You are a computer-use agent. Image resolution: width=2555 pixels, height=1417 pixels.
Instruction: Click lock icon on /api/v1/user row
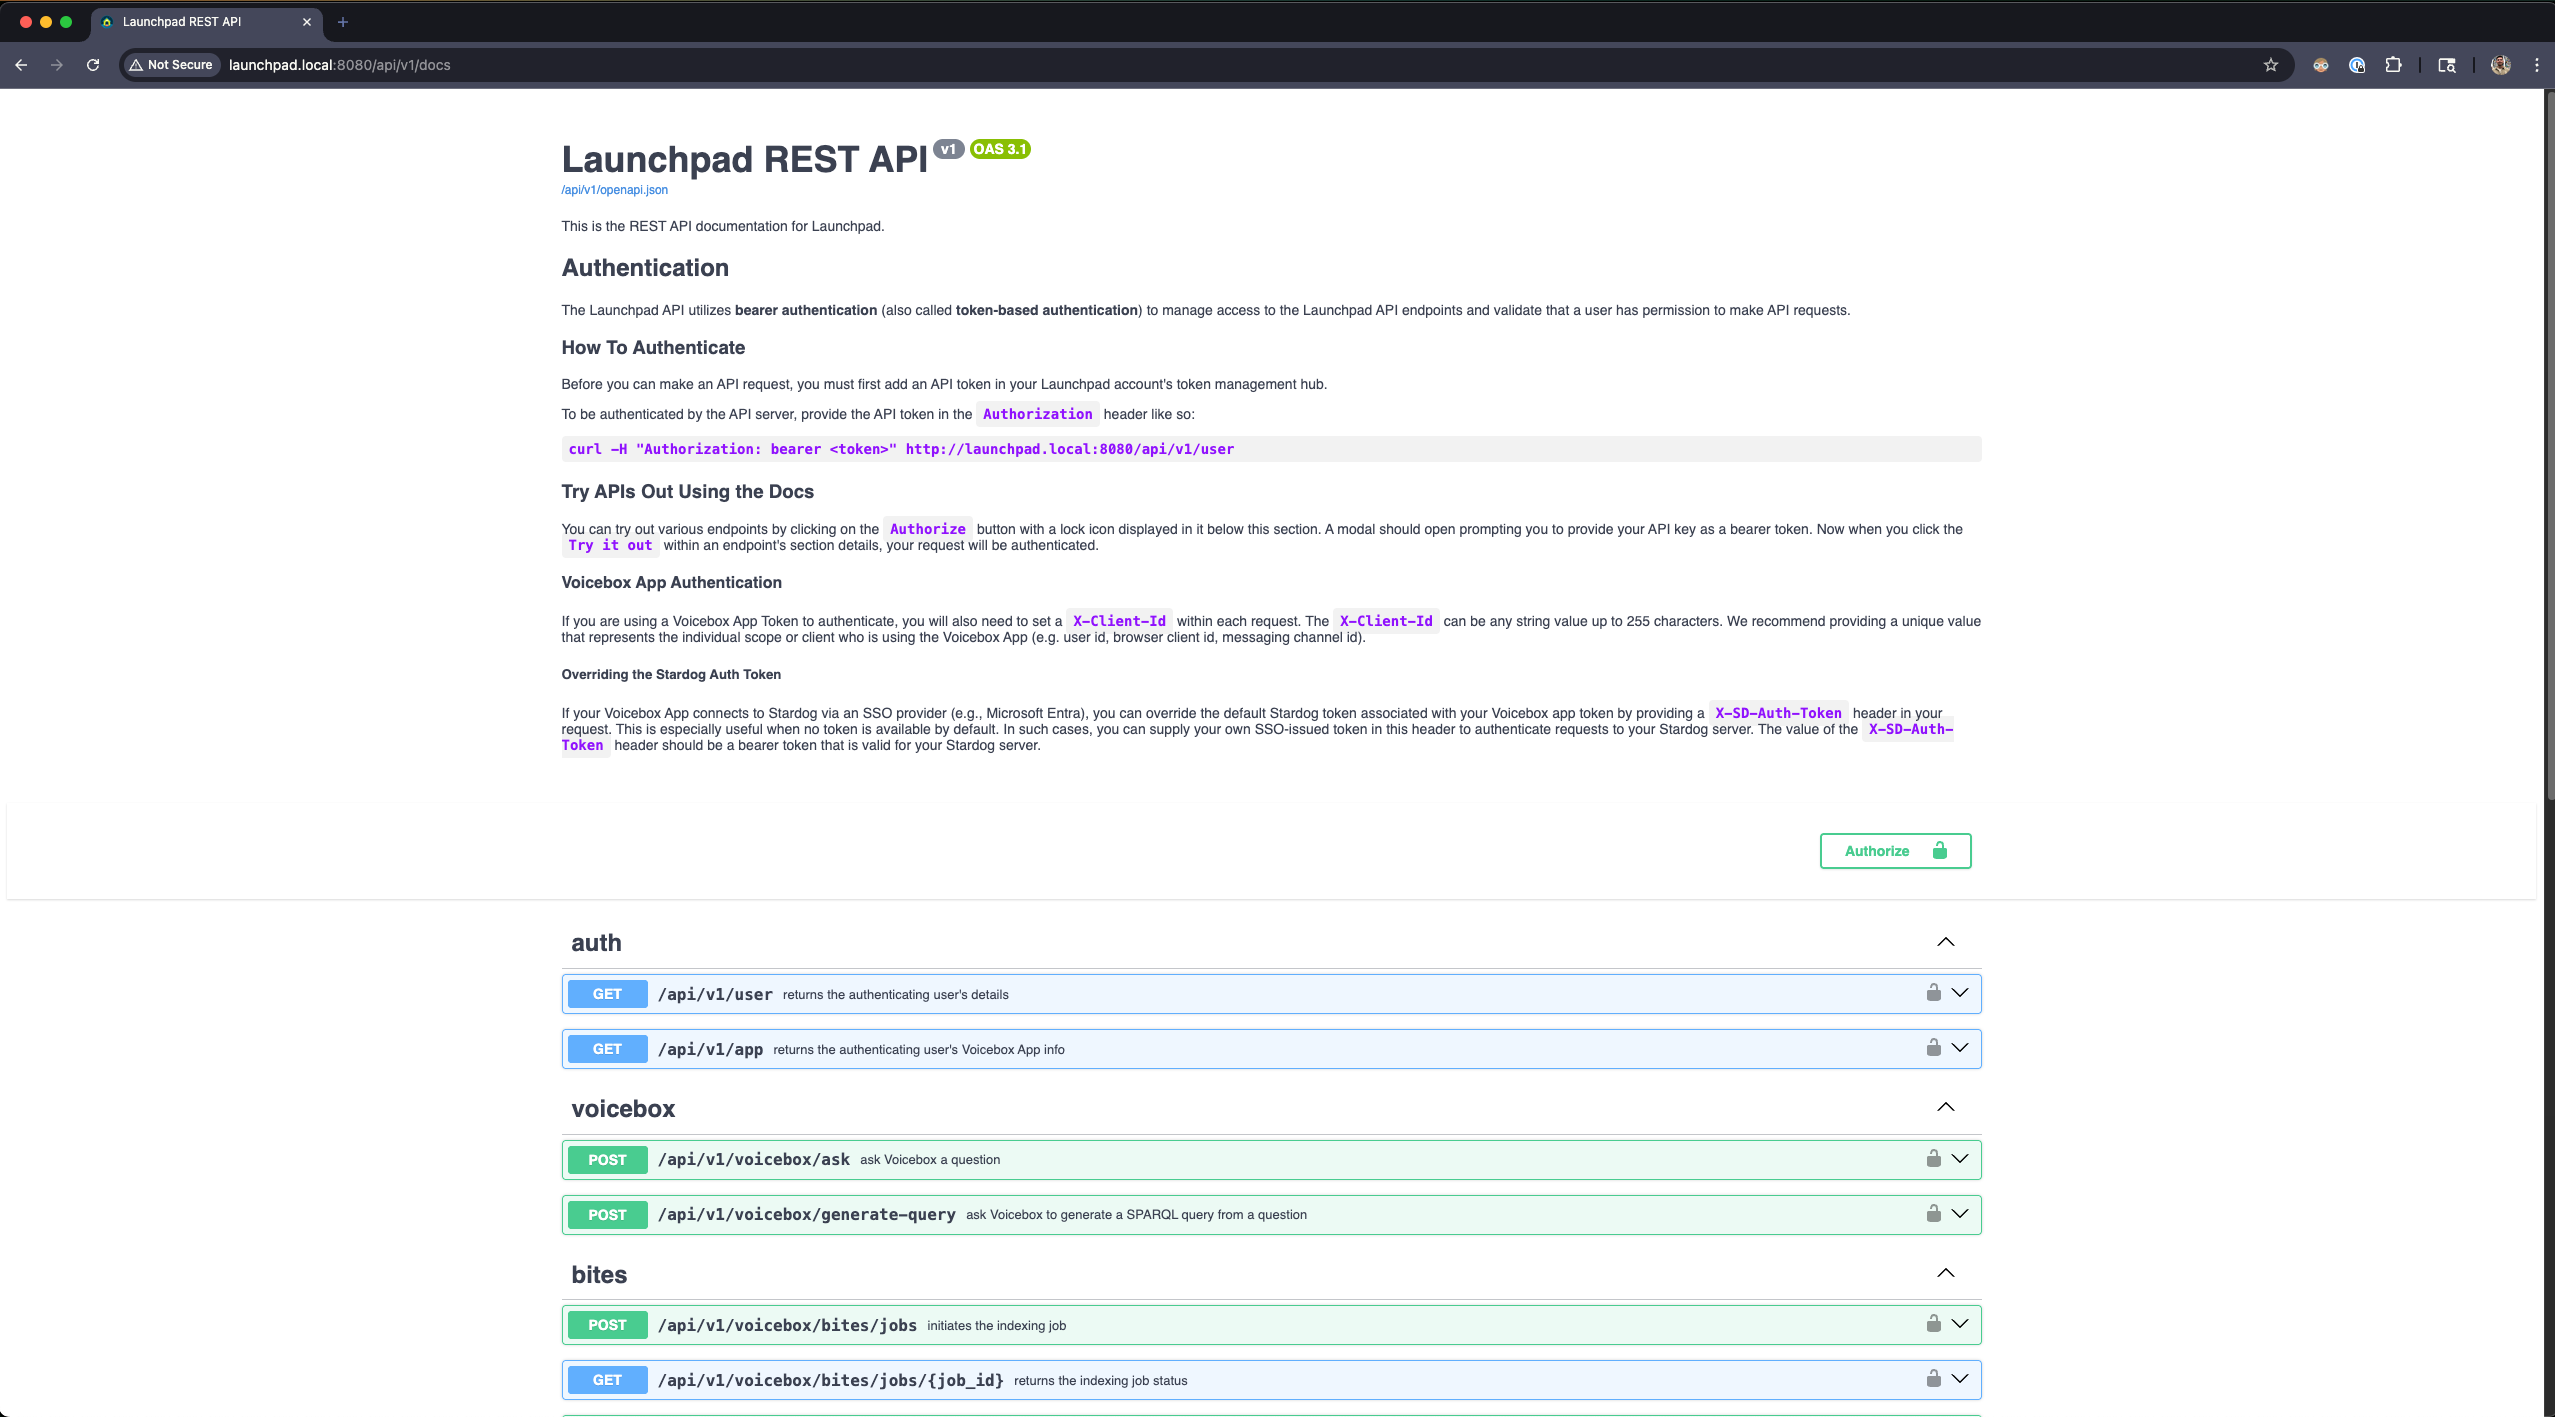1933,992
